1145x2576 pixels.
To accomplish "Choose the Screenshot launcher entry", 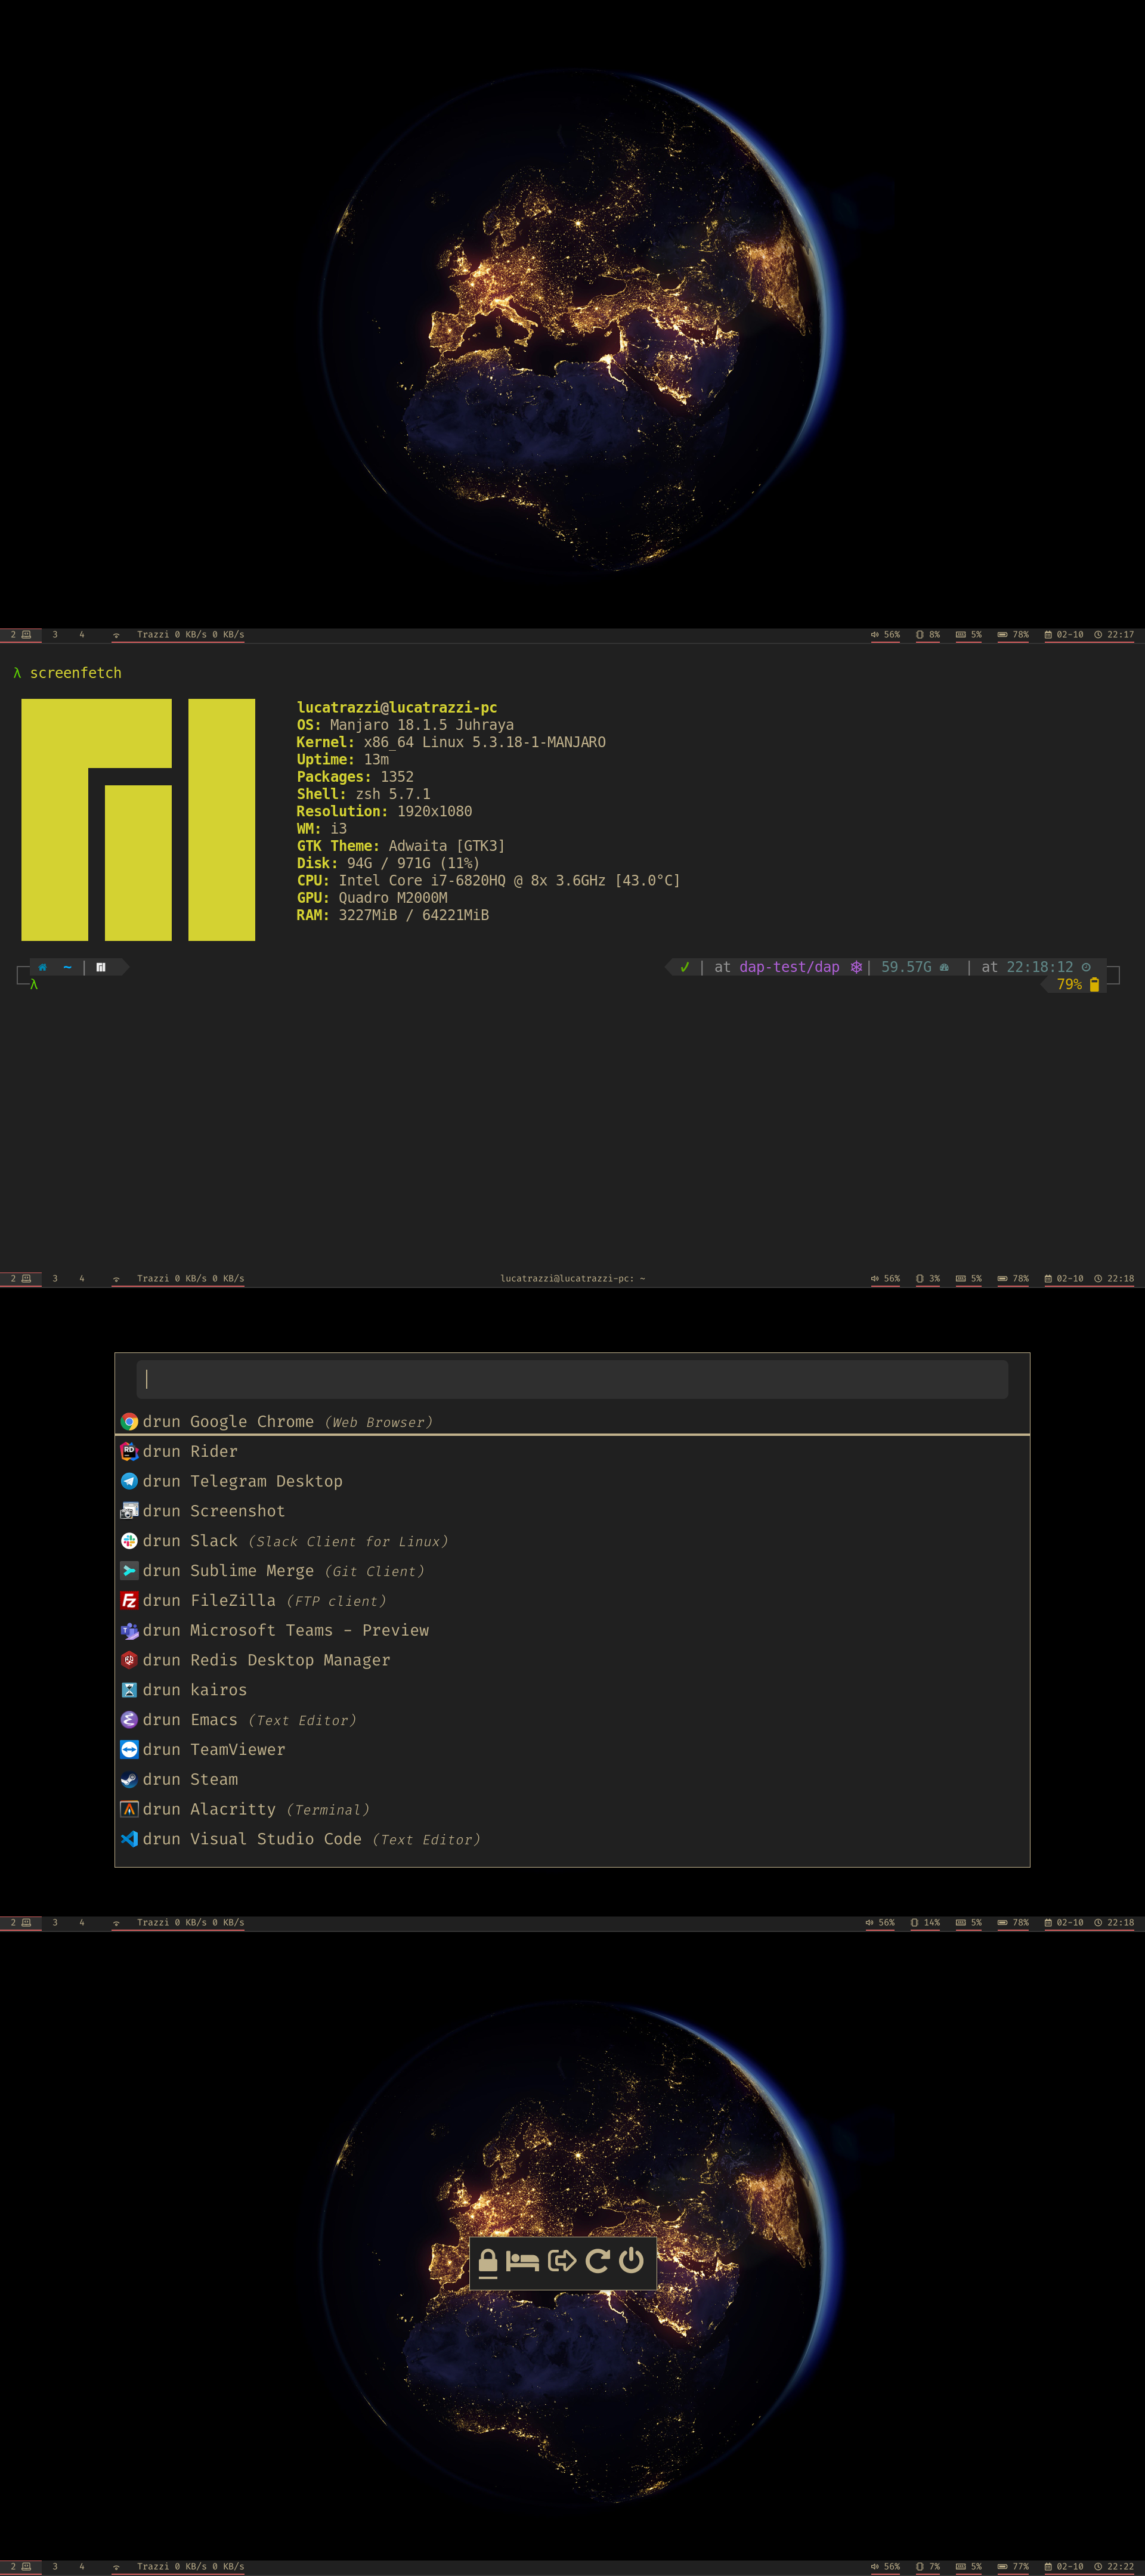I will point(237,1511).
